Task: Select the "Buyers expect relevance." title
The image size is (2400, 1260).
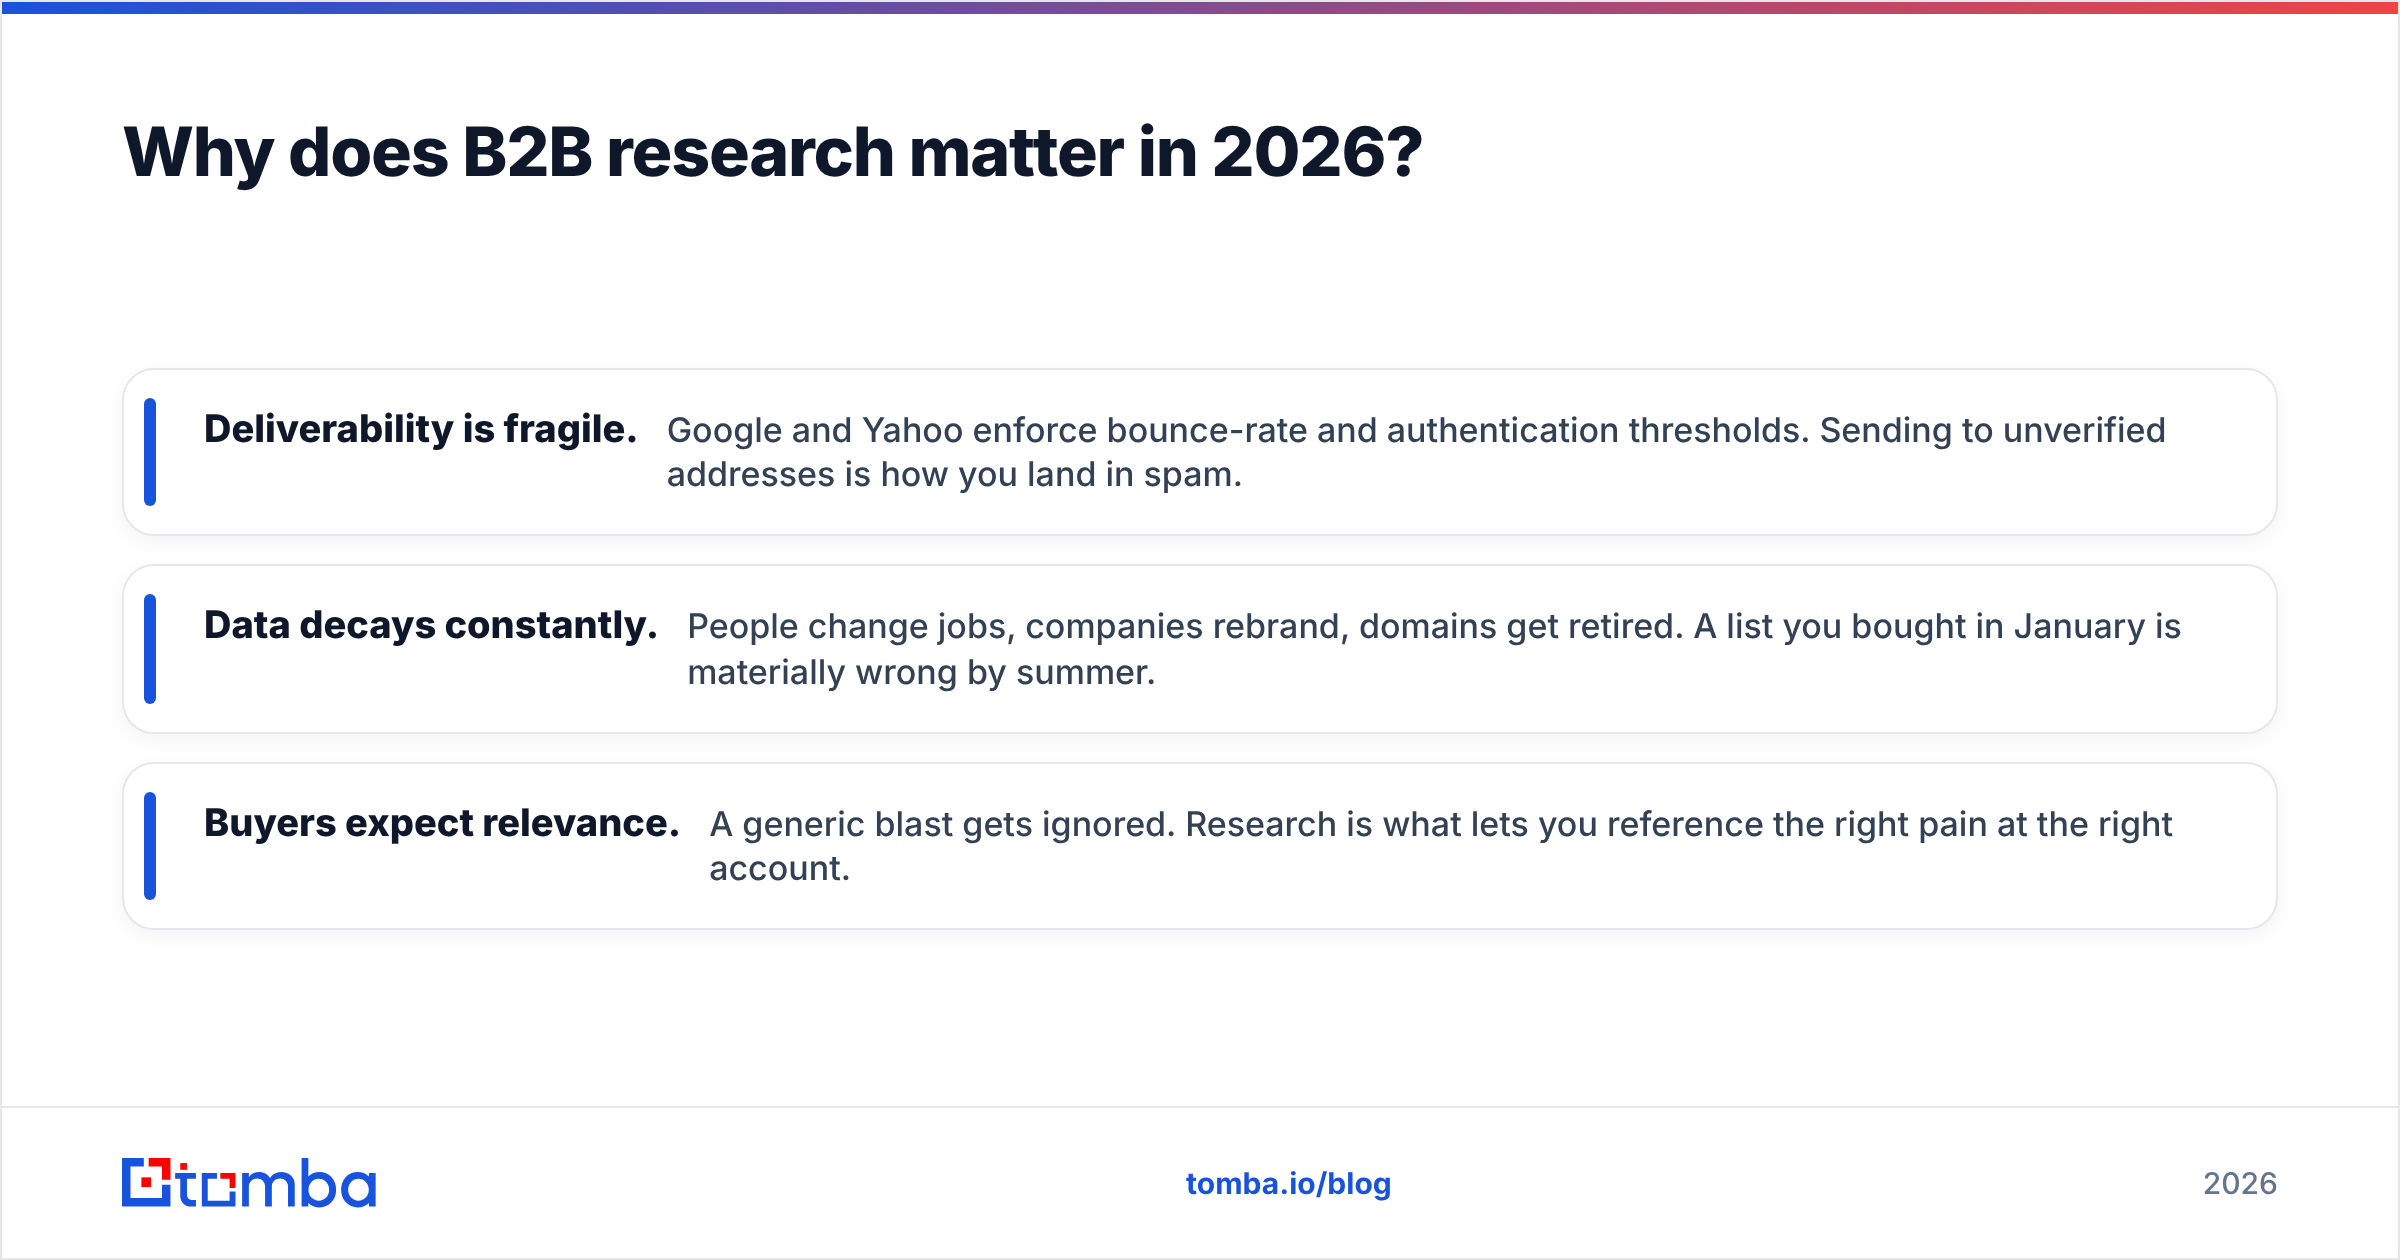Action: pyautogui.click(x=441, y=823)
